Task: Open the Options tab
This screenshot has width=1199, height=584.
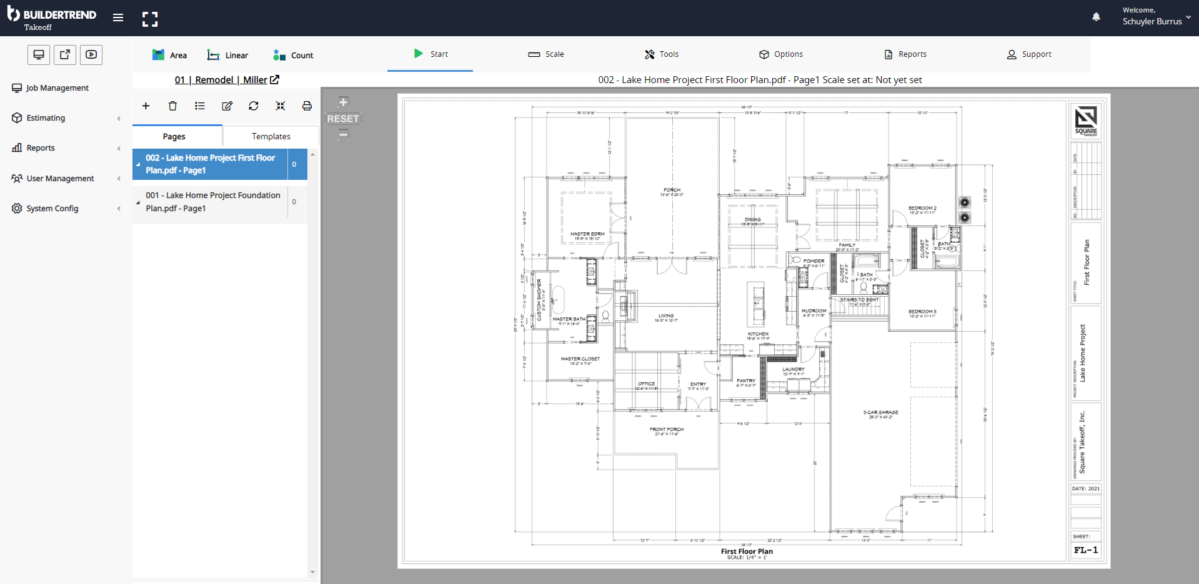Action: pos(781,54)
